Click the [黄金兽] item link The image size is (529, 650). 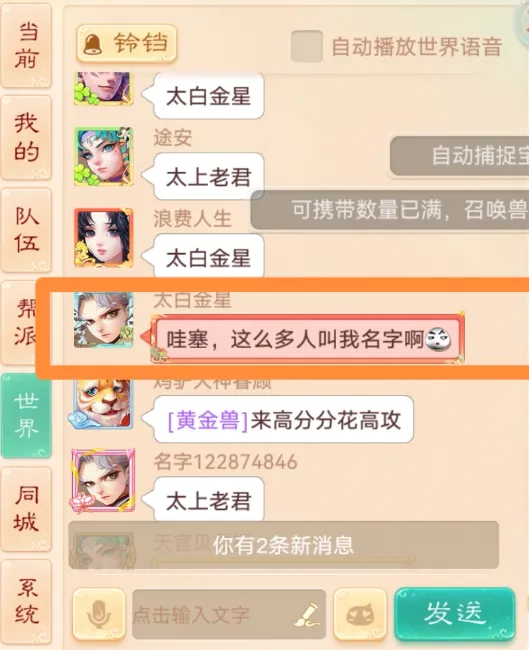point(208,420)
